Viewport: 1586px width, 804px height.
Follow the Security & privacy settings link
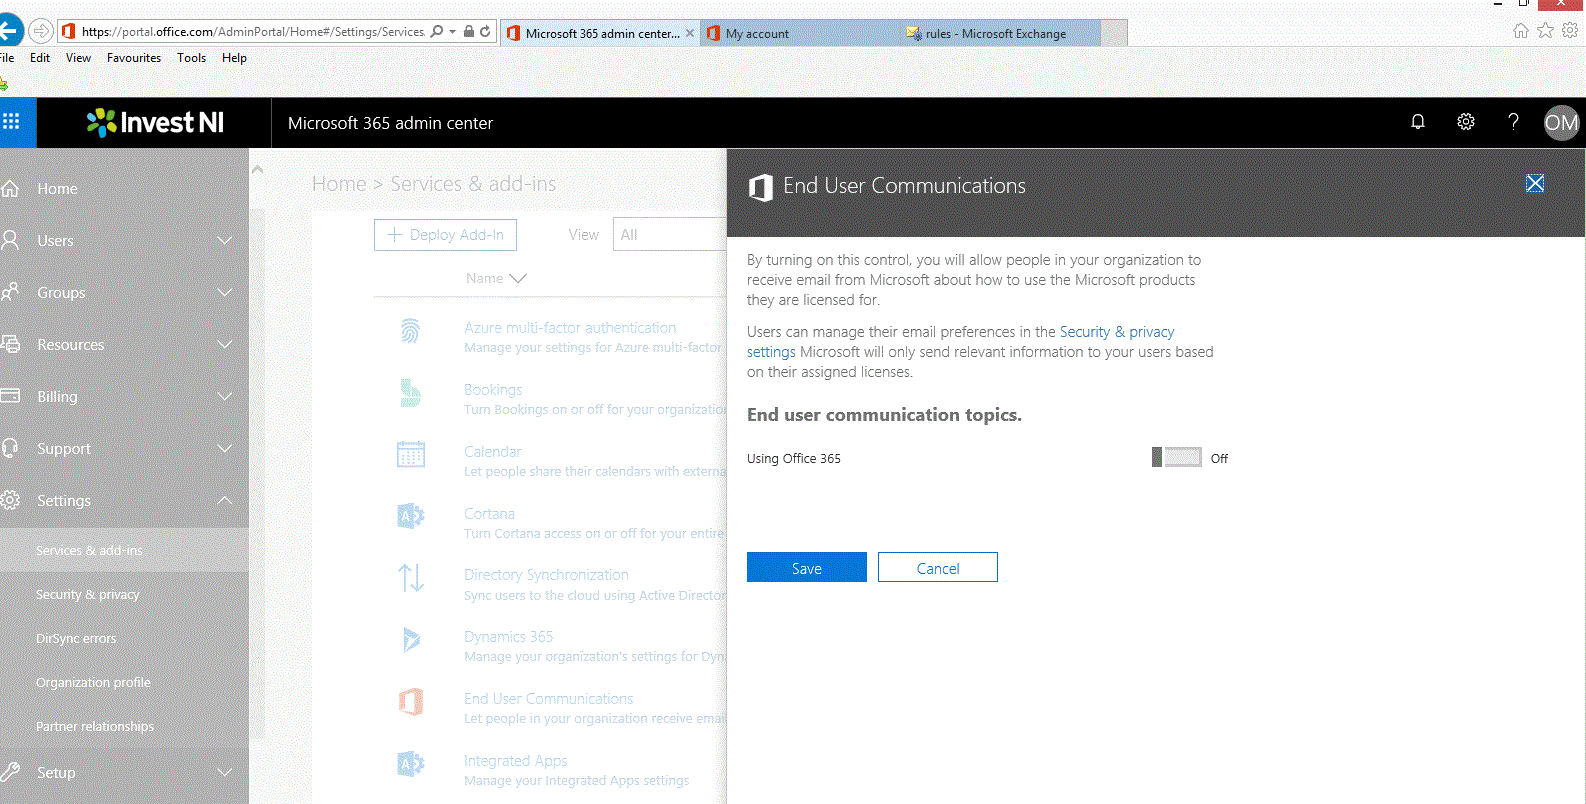(x=1117, y=332)
